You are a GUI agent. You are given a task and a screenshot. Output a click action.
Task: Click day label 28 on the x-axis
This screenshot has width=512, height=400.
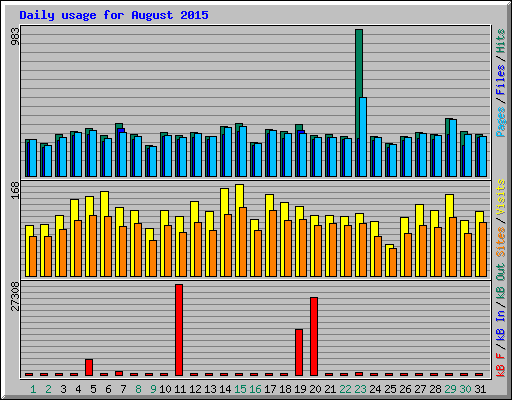click(x=435, y=389)
